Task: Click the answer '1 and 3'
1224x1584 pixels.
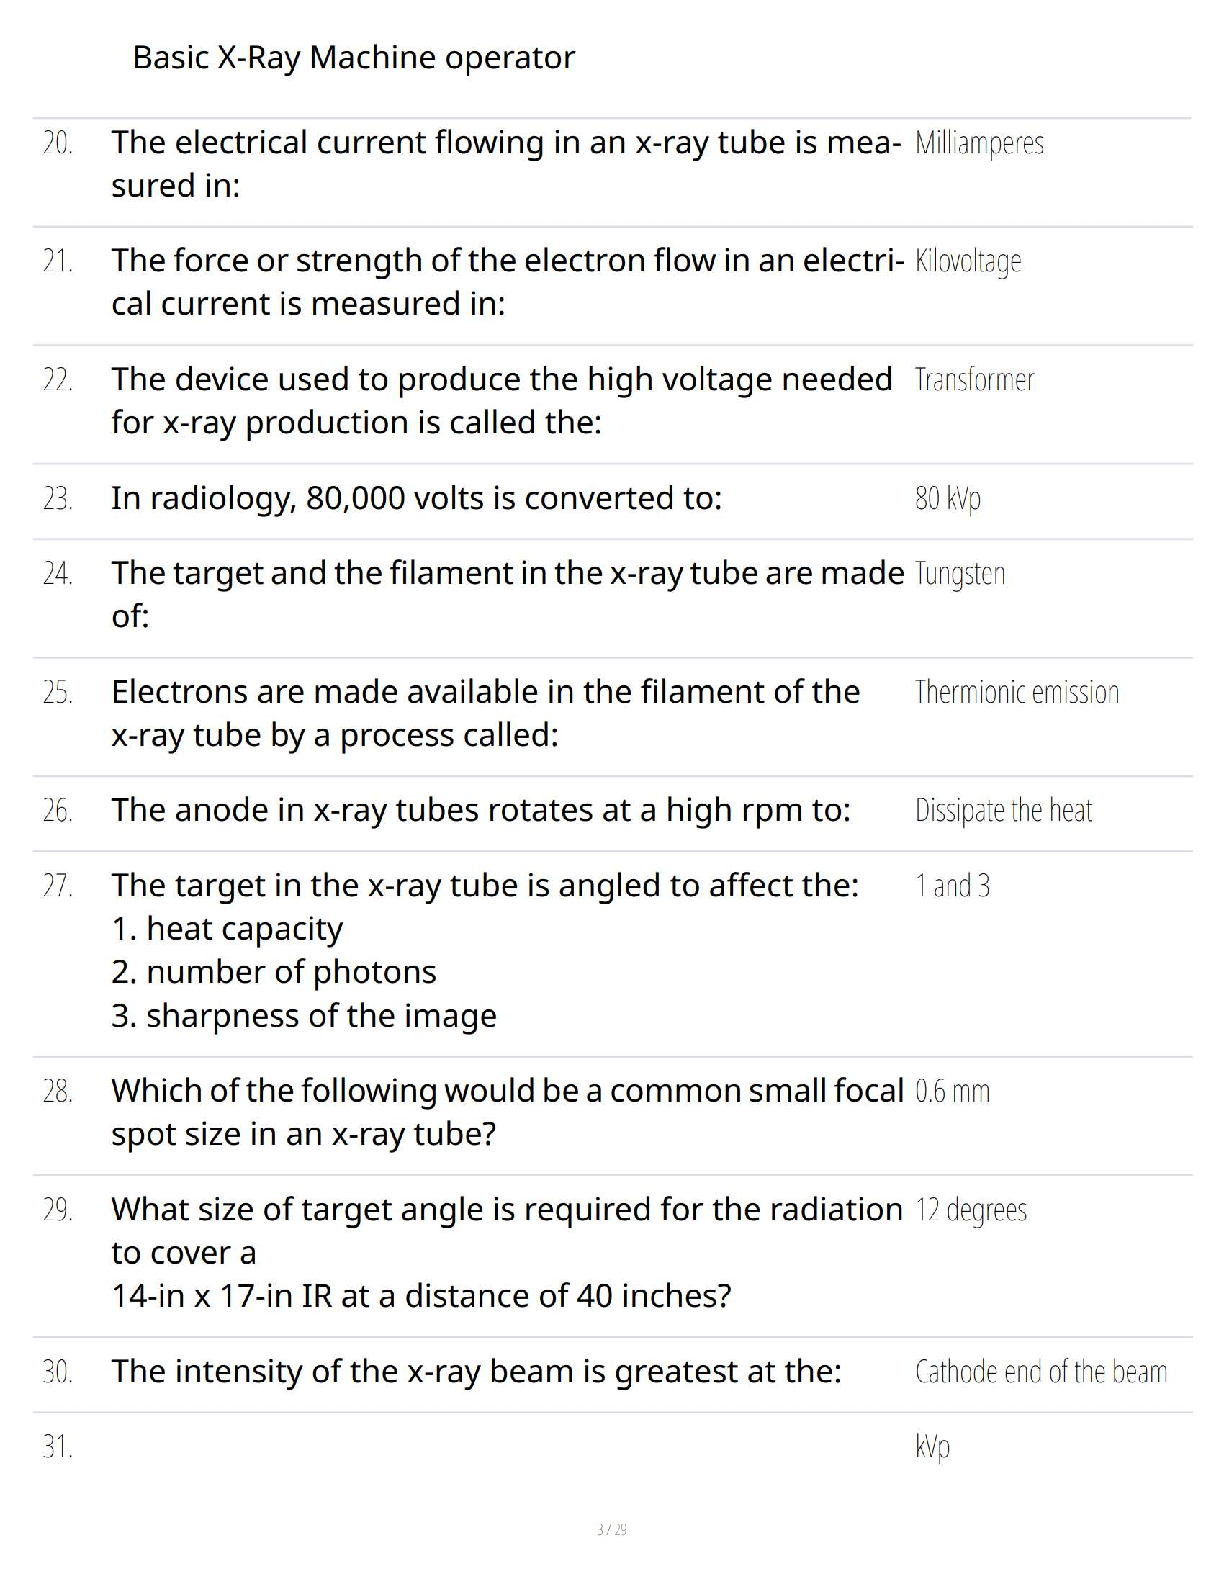Action: pos(952,886)
